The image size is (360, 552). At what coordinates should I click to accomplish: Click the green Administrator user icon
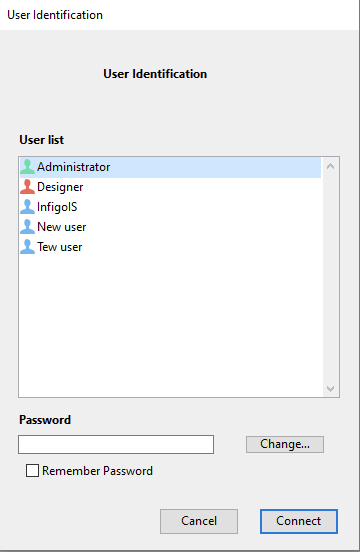click(27, 167)
